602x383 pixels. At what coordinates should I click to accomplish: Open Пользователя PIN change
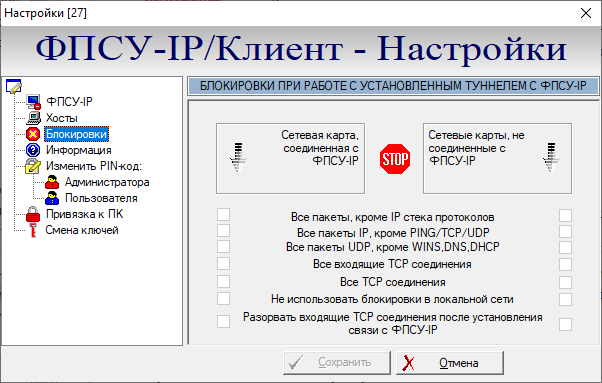click(101, 198)
